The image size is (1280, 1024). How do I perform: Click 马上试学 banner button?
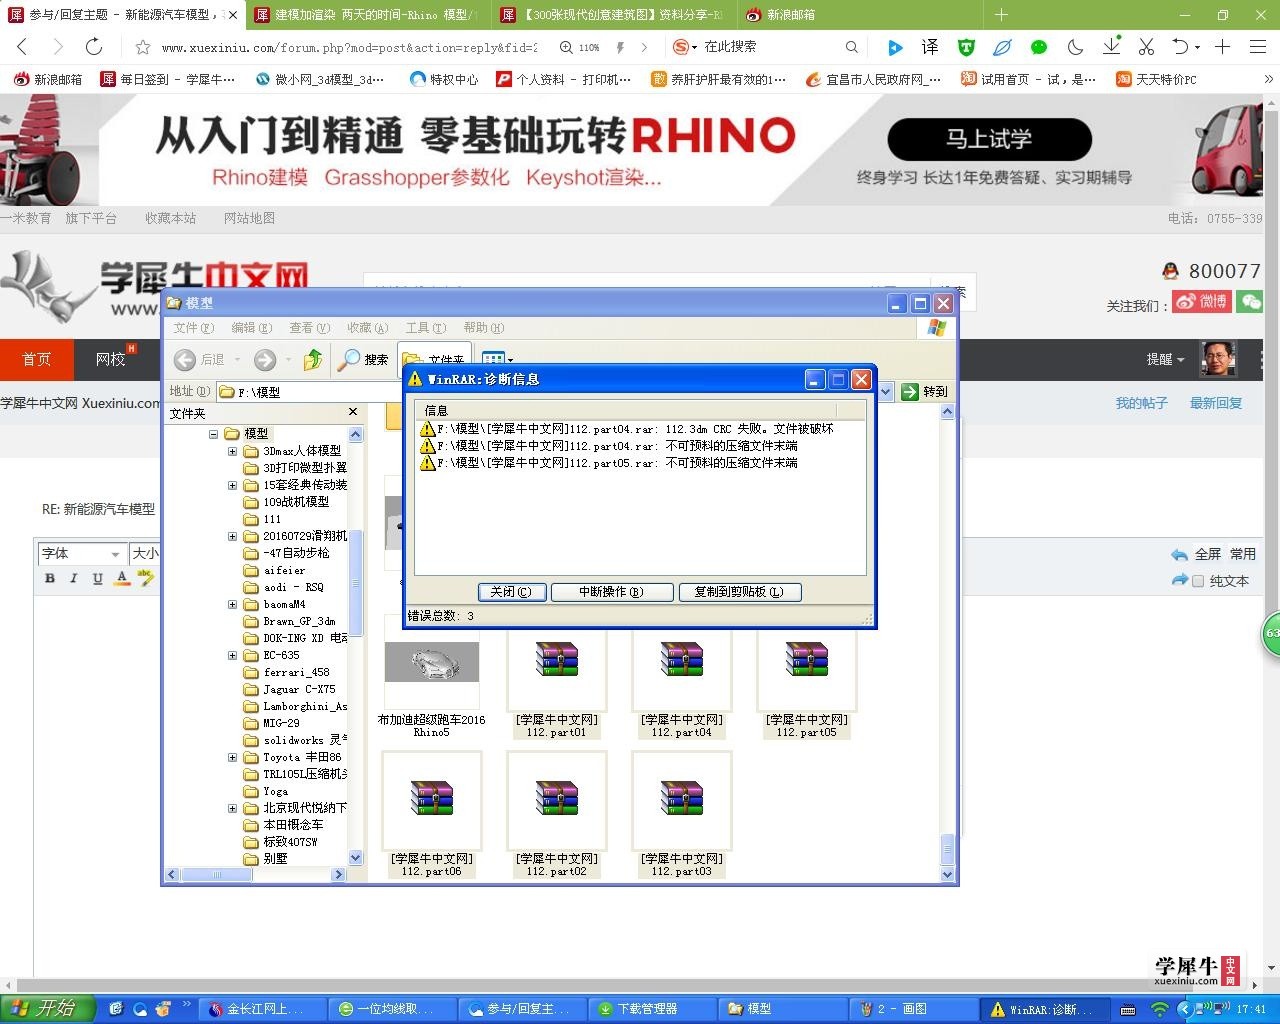(x=989, y=139)
